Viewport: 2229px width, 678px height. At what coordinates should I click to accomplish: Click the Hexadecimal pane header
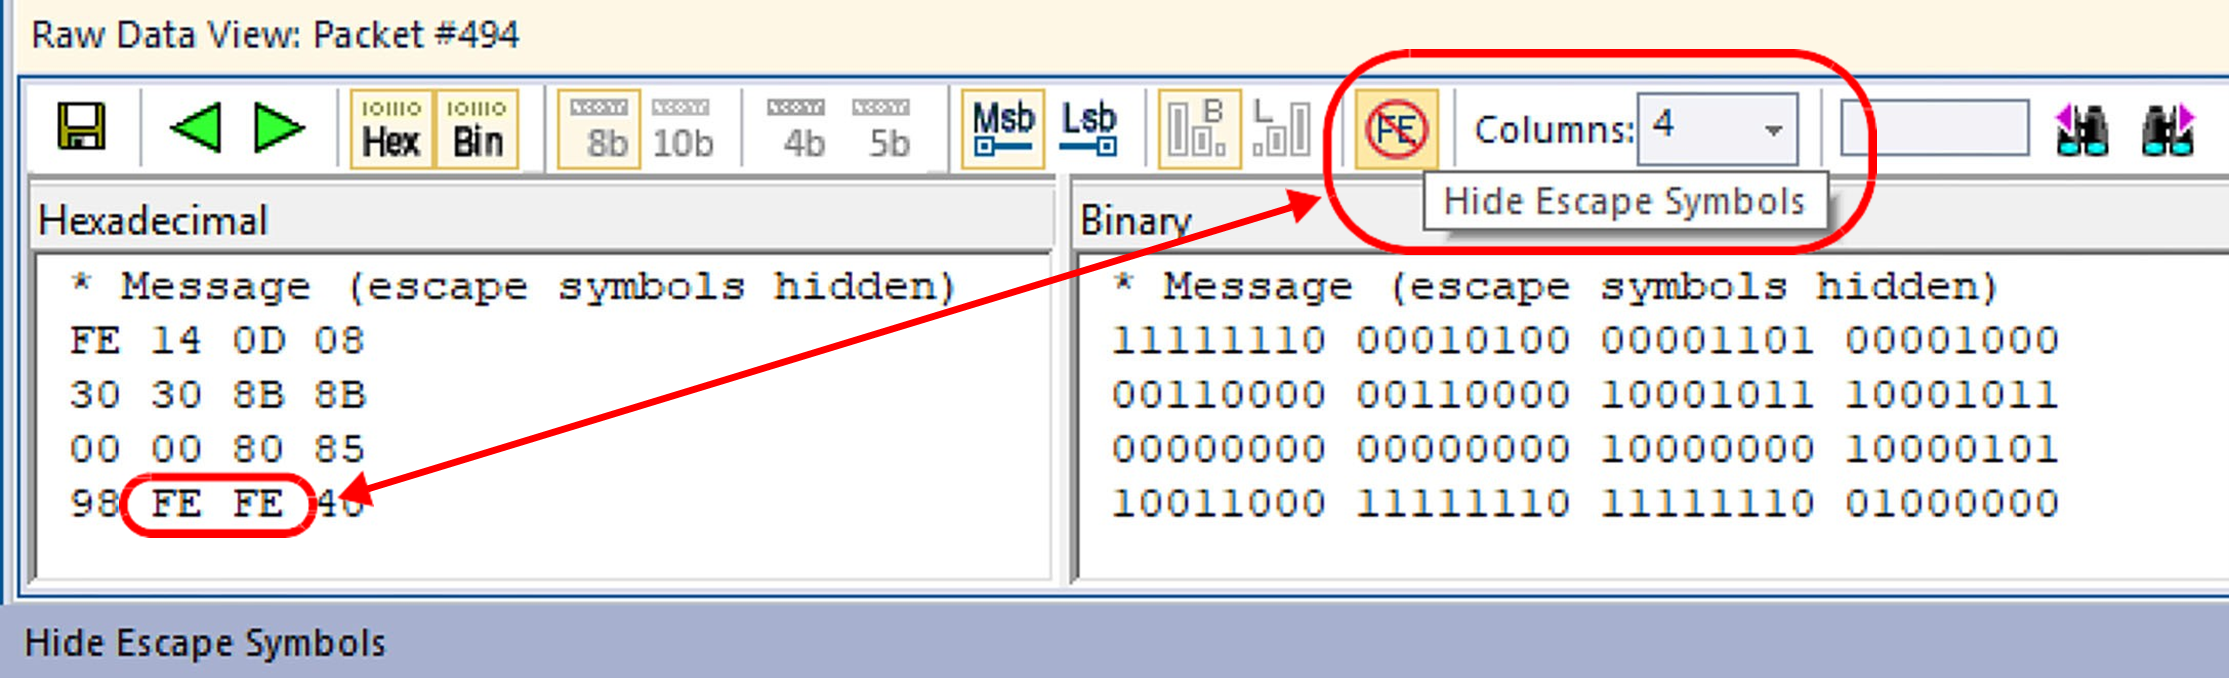point(544,219)
